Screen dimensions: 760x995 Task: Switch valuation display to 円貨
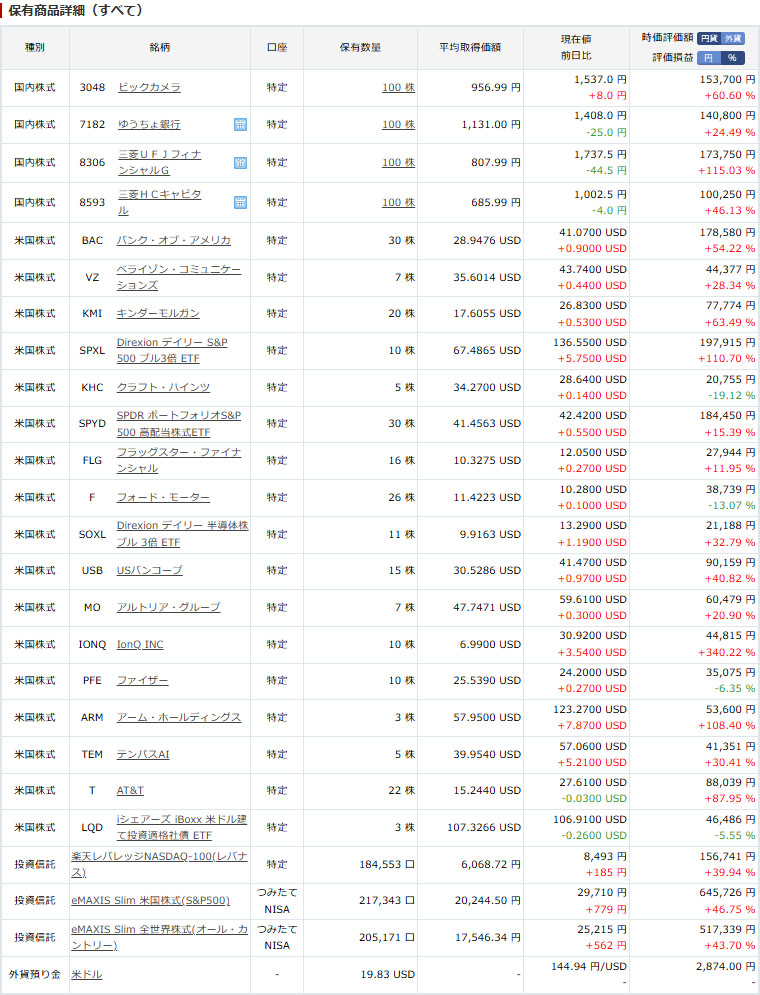[x=708, y=38]
